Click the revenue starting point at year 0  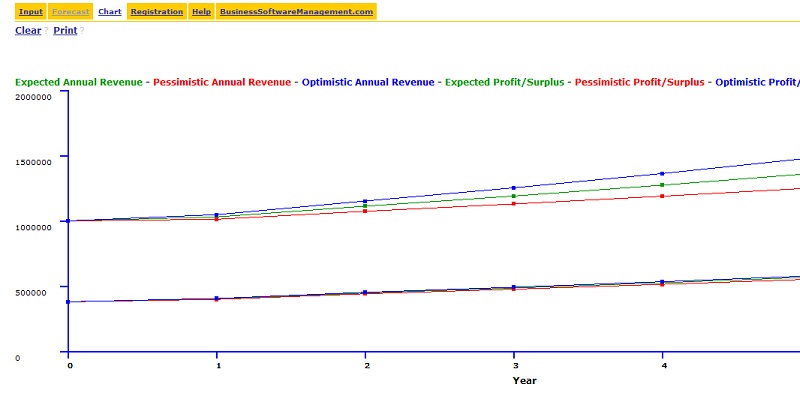(68, 221)
